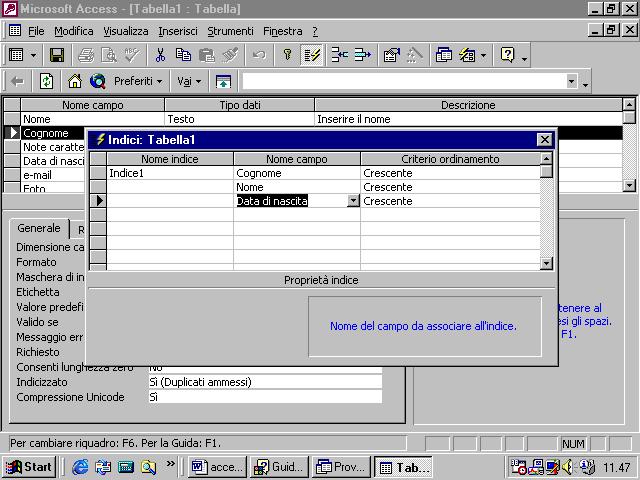Open the Inserisci menu

tap(178, 31)
